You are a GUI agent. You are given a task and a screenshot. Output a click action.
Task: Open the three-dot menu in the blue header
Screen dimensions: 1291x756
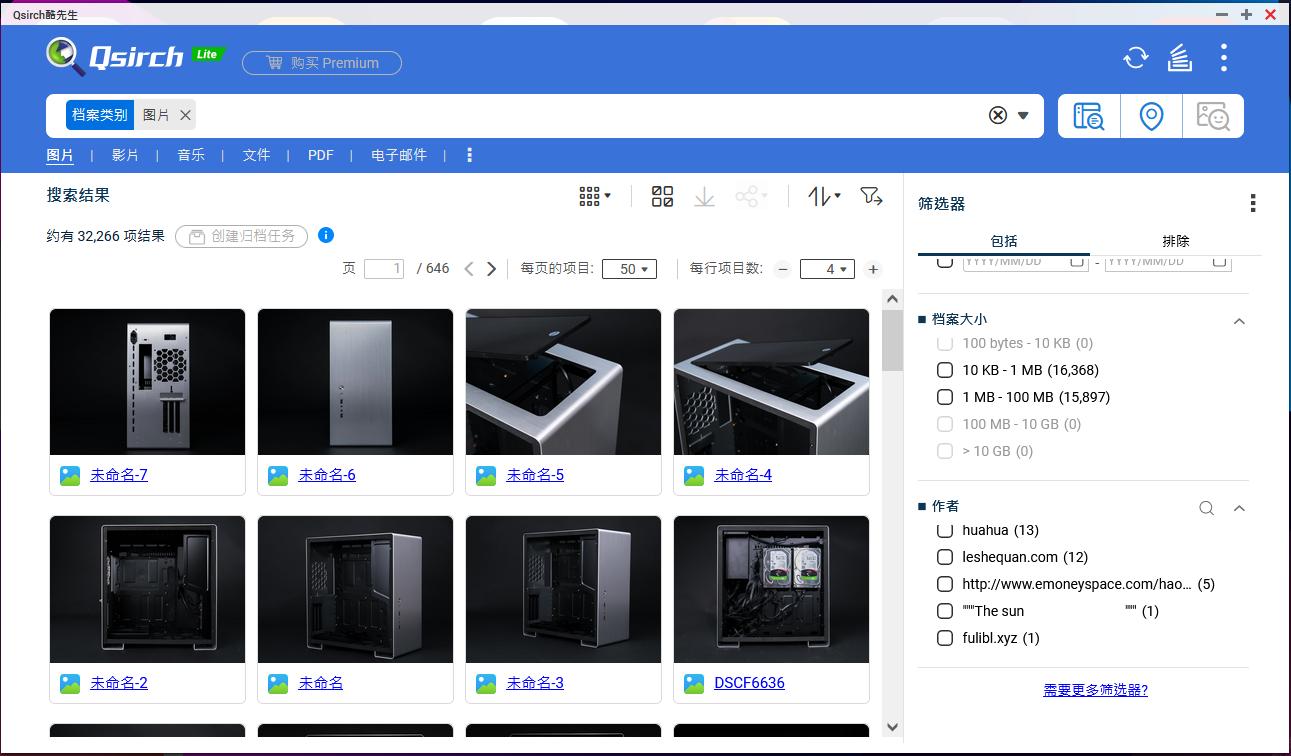1223,57
